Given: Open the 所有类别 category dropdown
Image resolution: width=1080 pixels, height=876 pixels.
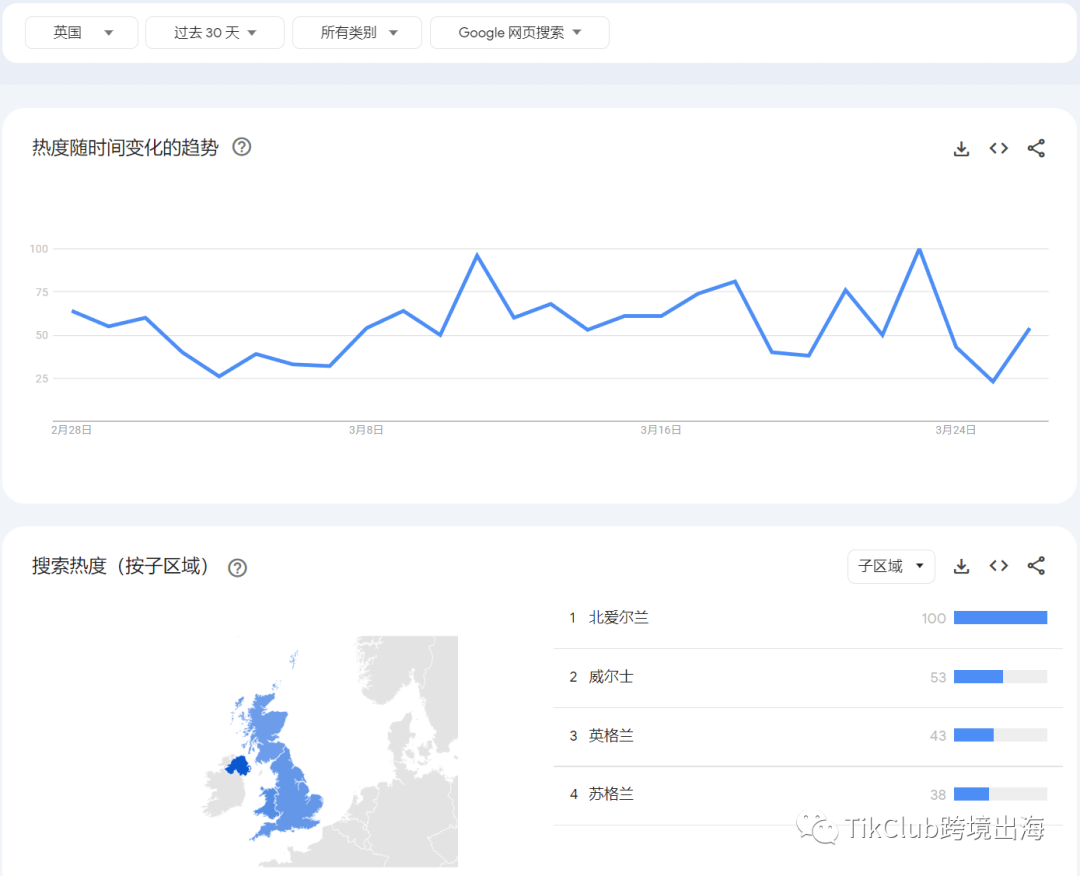Looking at the screenshot, I should point(357,32).
